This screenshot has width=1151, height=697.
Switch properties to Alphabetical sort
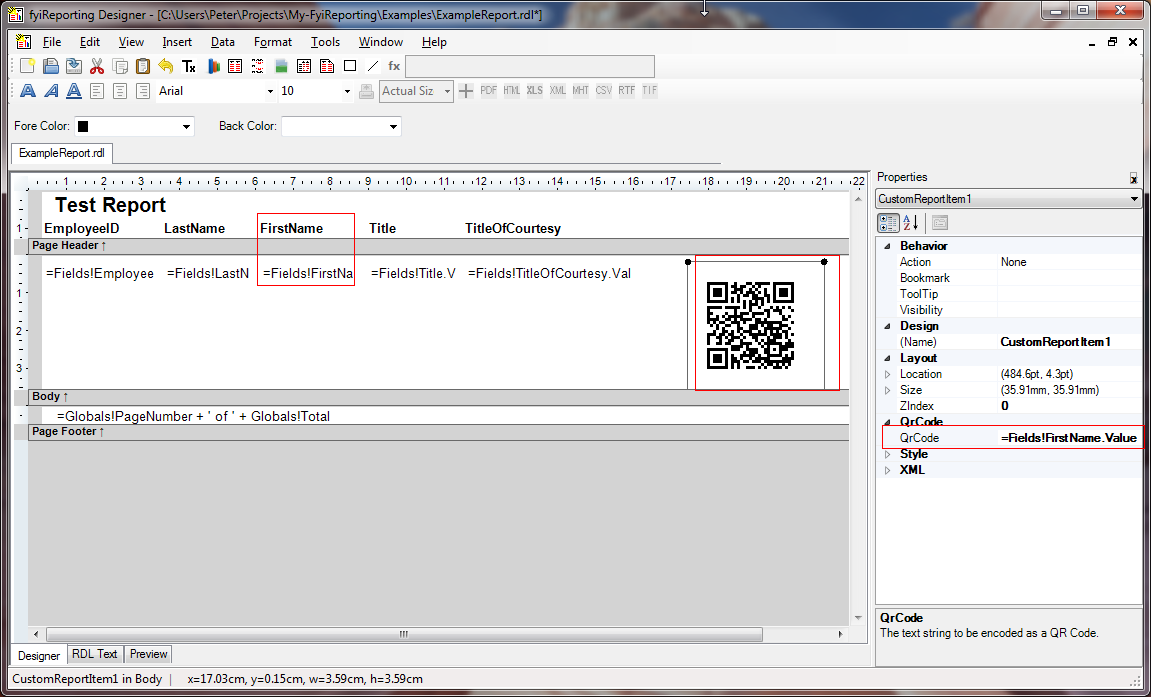coord(910,222)
